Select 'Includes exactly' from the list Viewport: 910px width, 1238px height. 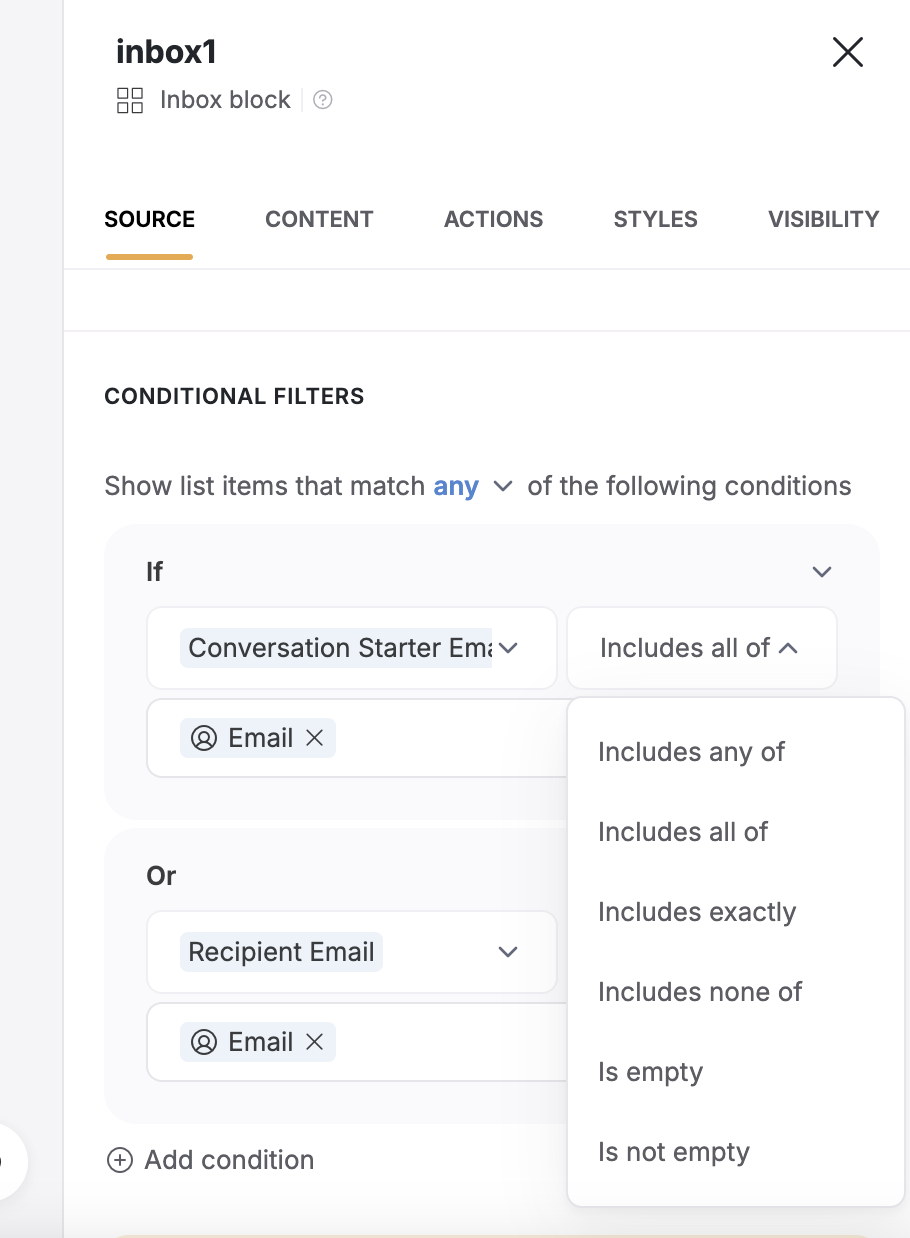[697, 912]
